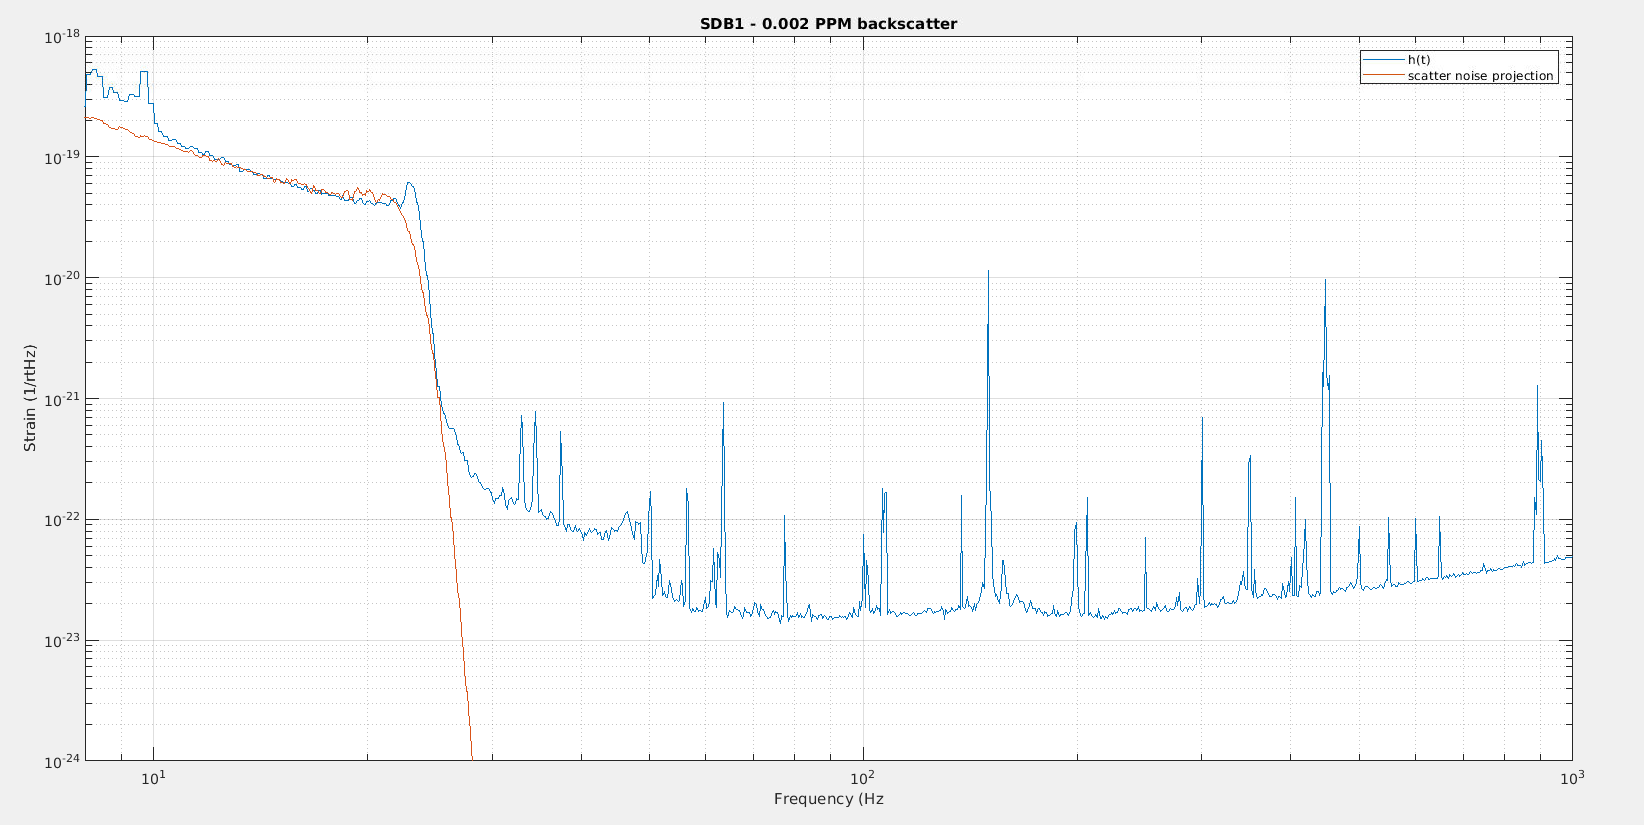The width and height of the screenshot is (1644, 825).
Task: Click the 'Strain (1/rtHz)' y-axis label
Action: 30,398
